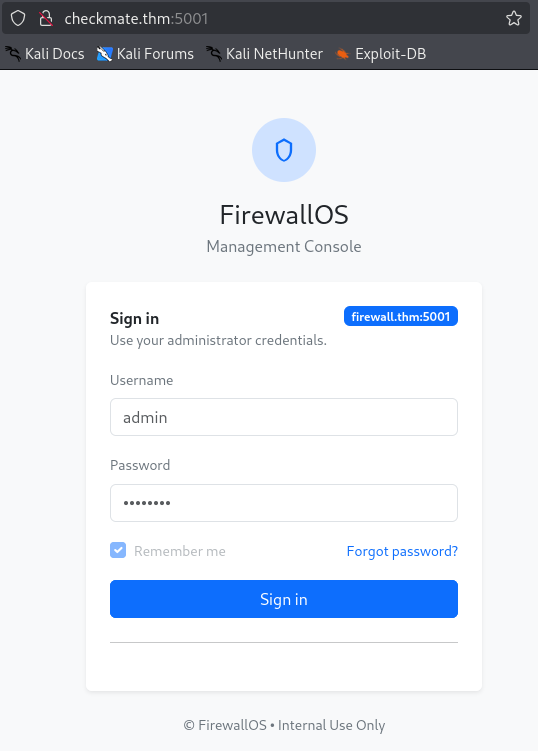The height and width of the screenshot is (751, 538).
Task: Focus the Username field containing admin
Action: click(x=284, y=417)
